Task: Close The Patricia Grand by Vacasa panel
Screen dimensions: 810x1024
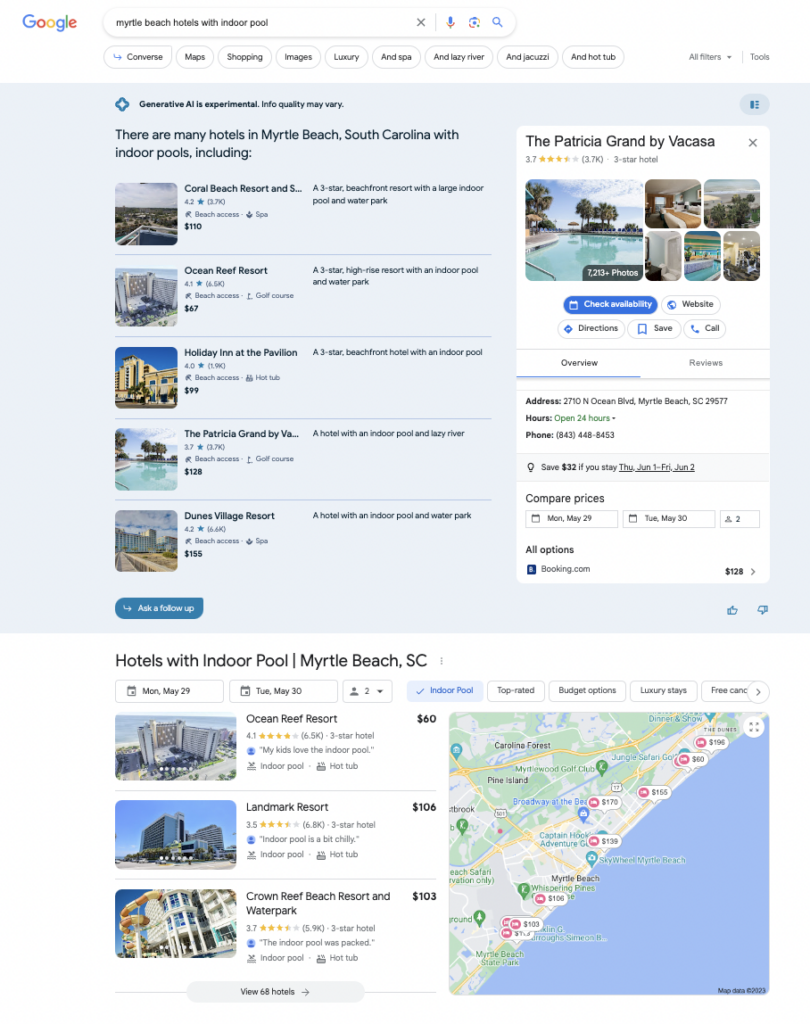Action: coord(753,142)
